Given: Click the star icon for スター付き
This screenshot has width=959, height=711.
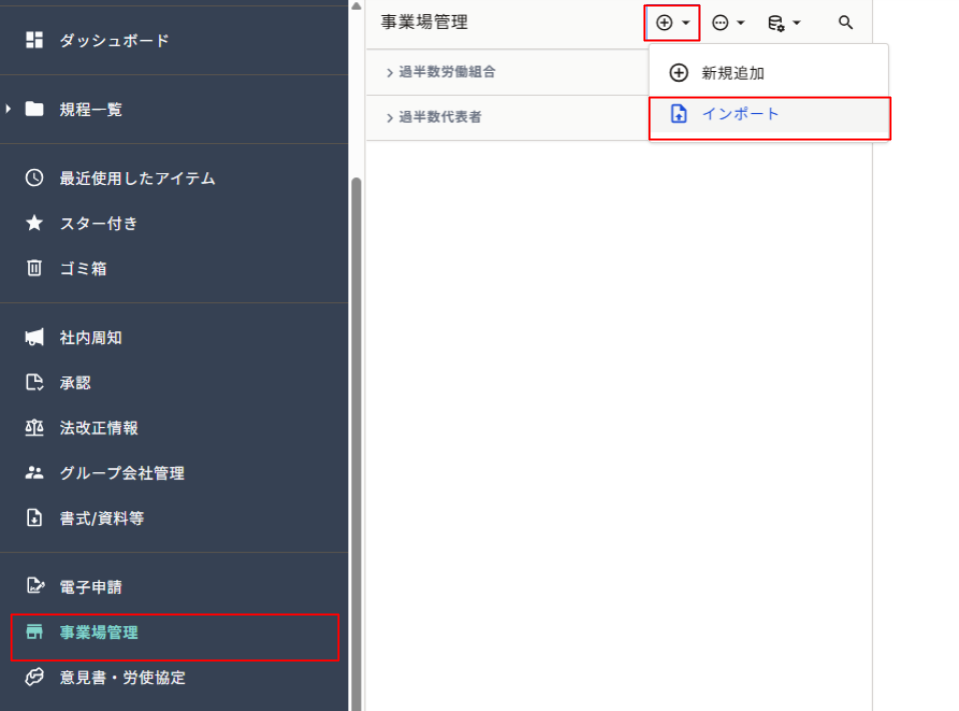Looking at the screenshot, I should click(x=34, y=223).
